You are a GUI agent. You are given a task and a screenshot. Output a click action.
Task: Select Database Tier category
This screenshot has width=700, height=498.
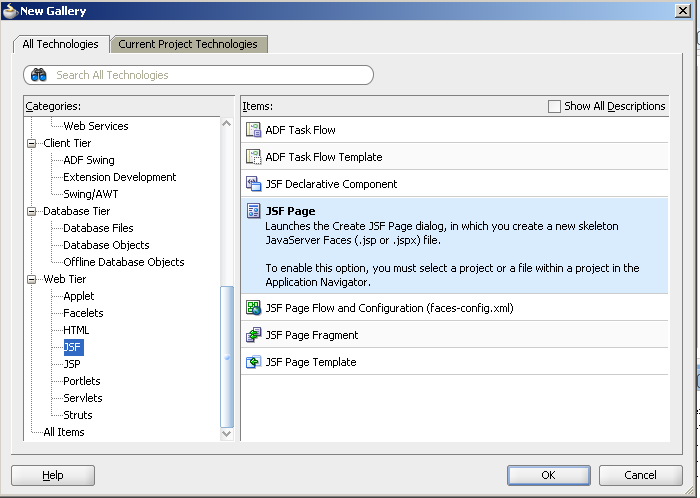[76, 211]
